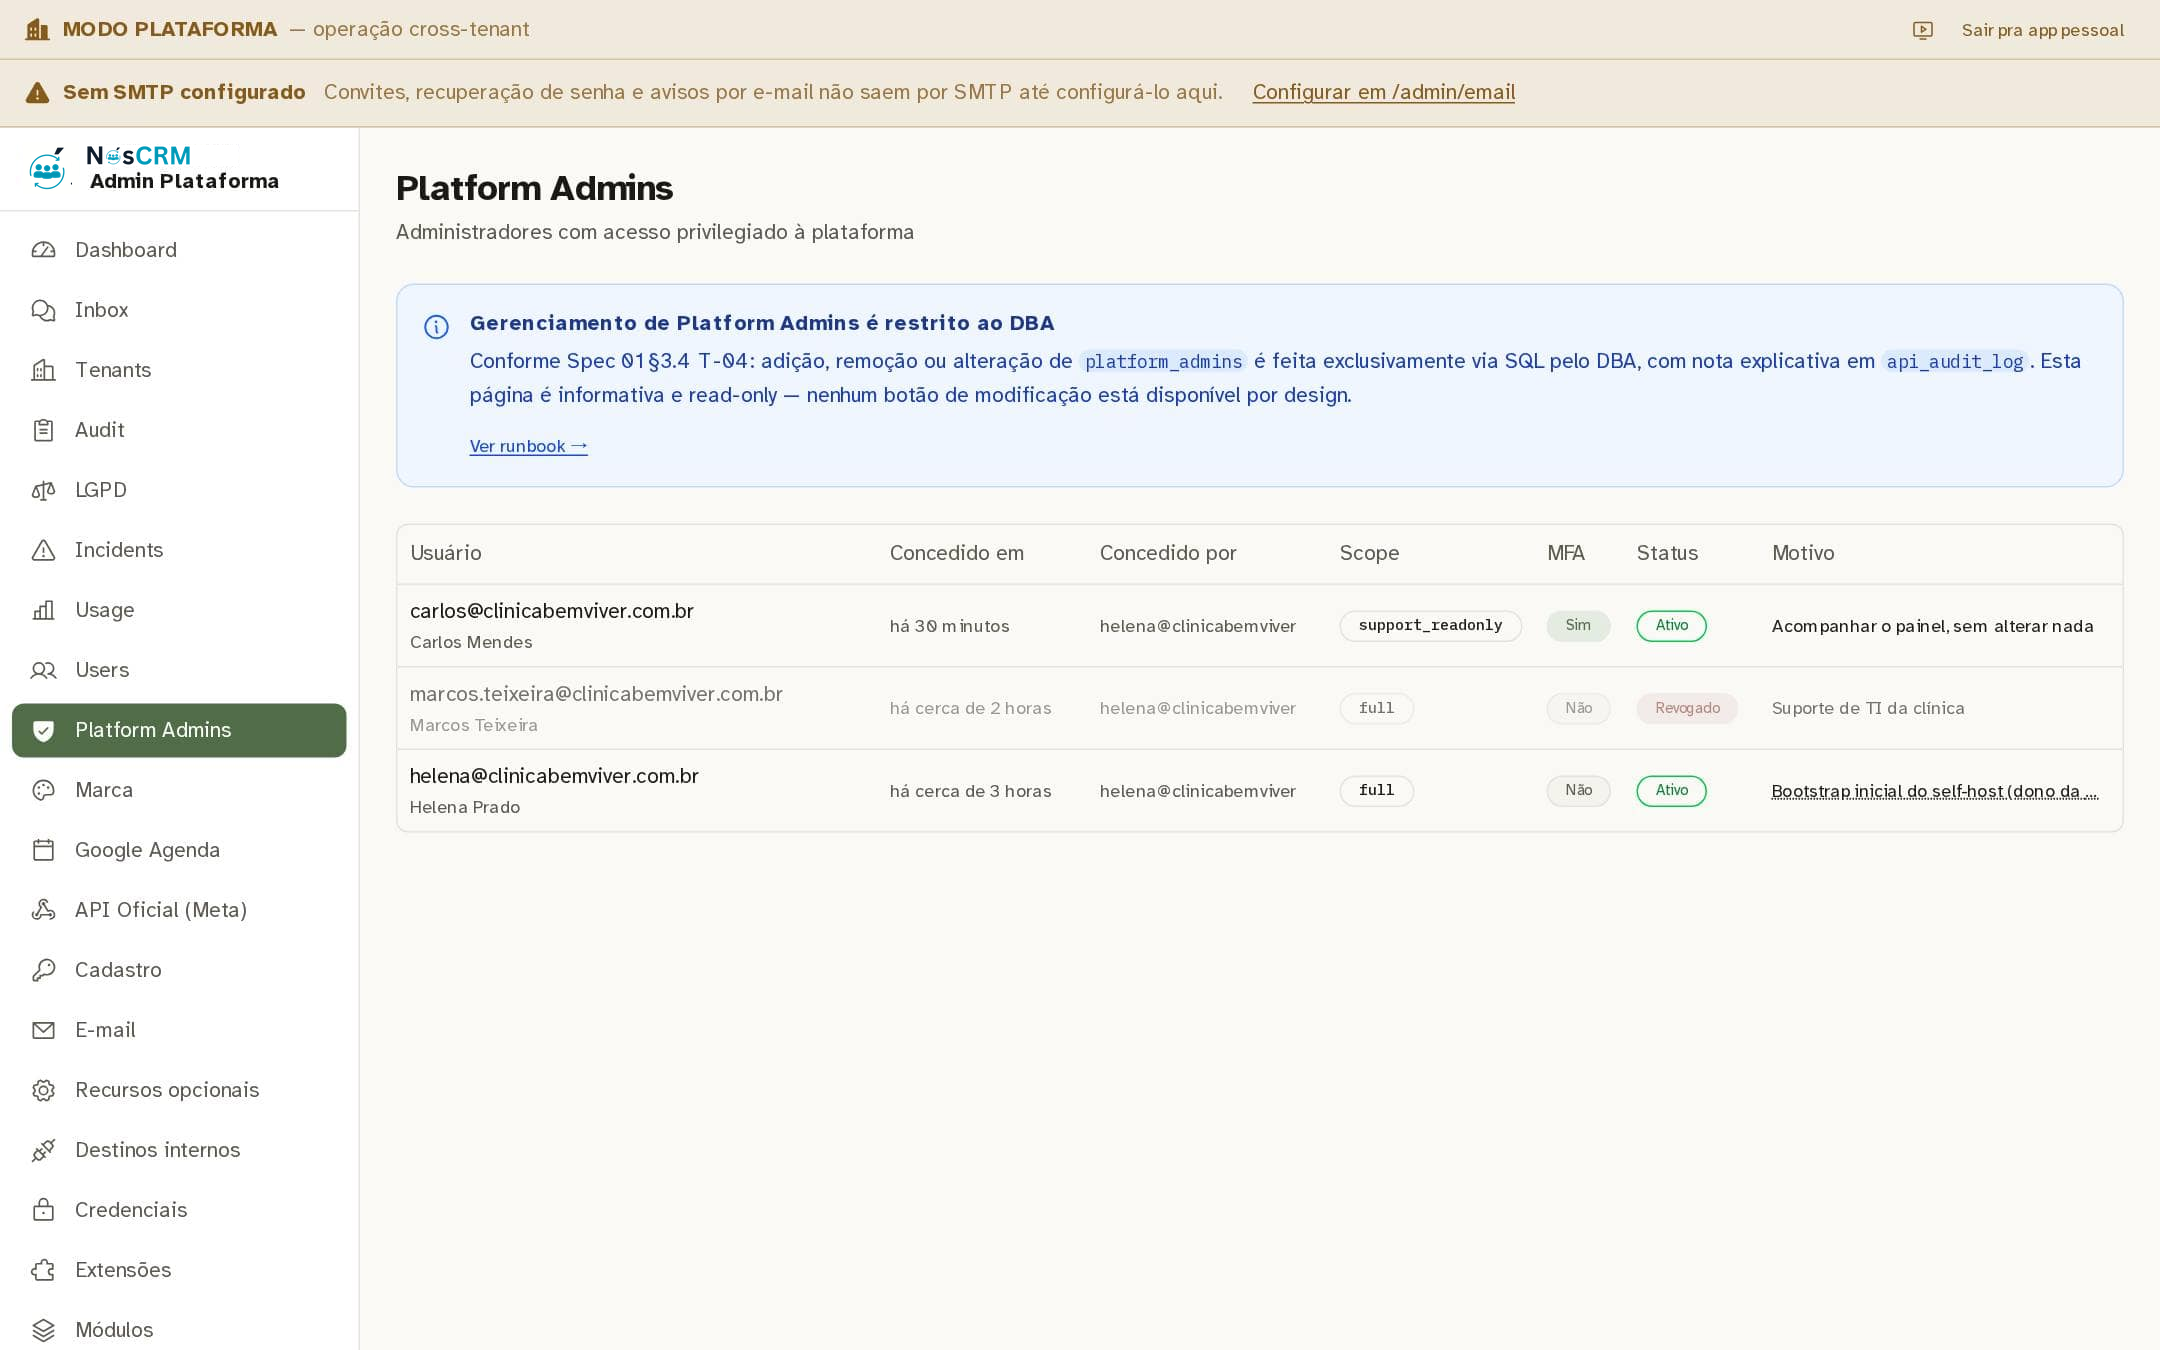Viewport: 2160px width, 1350px height.
Task: Click the Inbox chat bubbles icon
Action: [43, 310]
